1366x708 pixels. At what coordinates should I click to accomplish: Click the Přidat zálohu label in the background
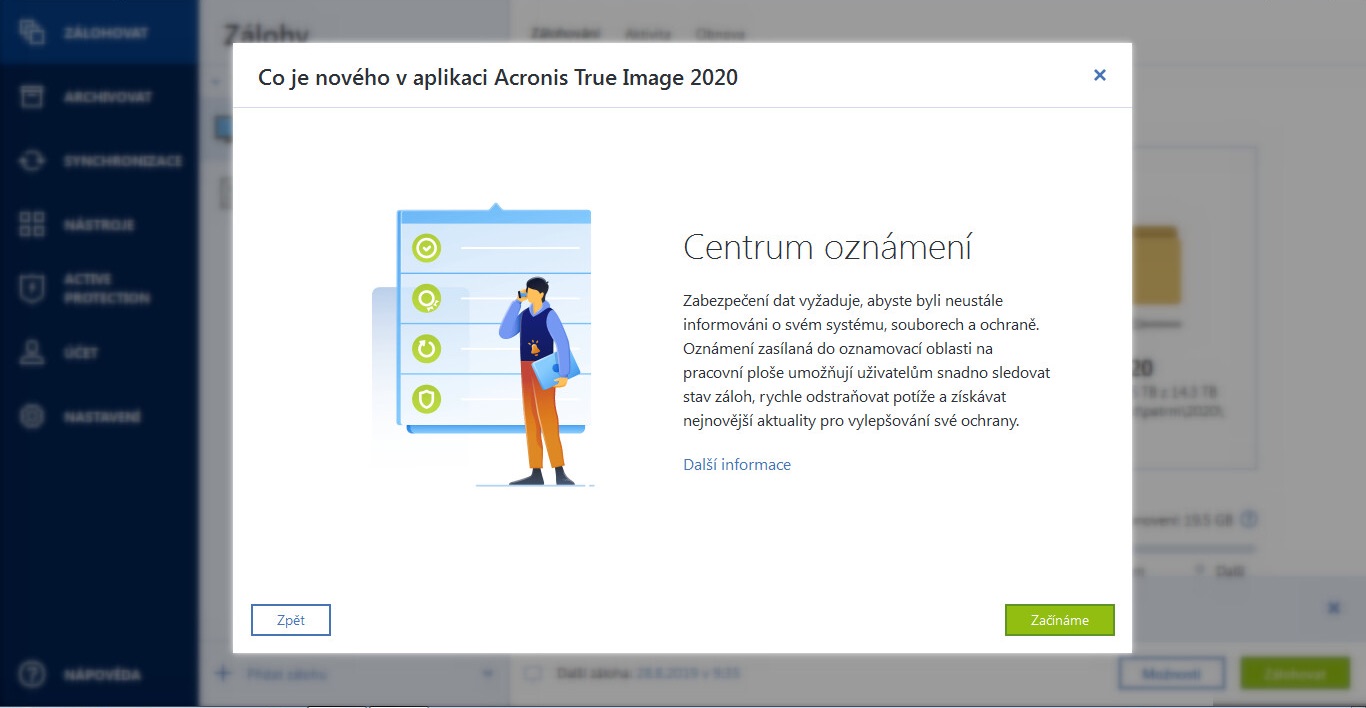tap(287, 674)
